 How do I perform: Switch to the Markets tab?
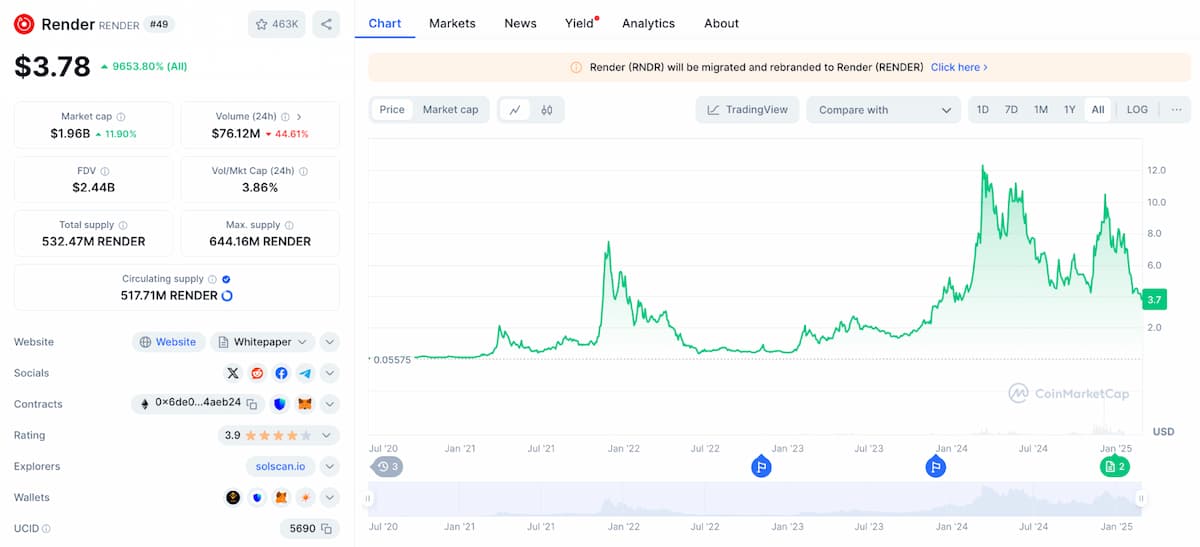pos(452,23)
